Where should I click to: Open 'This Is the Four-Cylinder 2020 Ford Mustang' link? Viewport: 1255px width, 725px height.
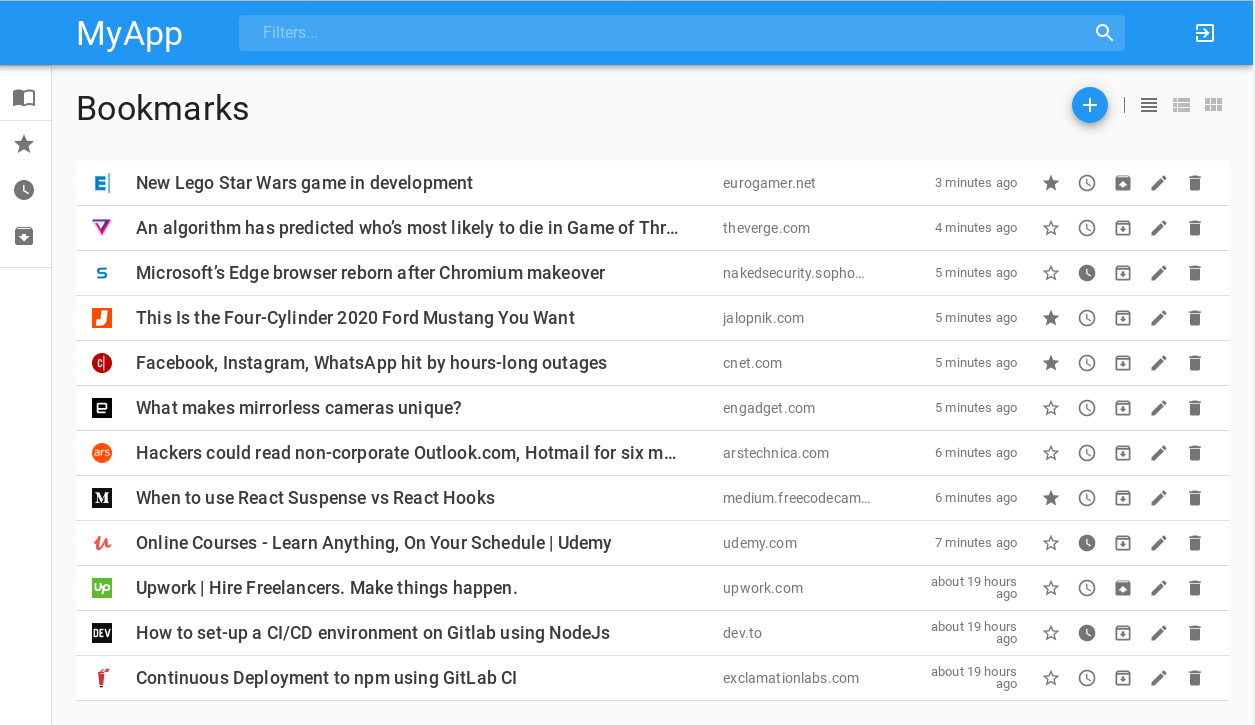(x=355, y=318)
